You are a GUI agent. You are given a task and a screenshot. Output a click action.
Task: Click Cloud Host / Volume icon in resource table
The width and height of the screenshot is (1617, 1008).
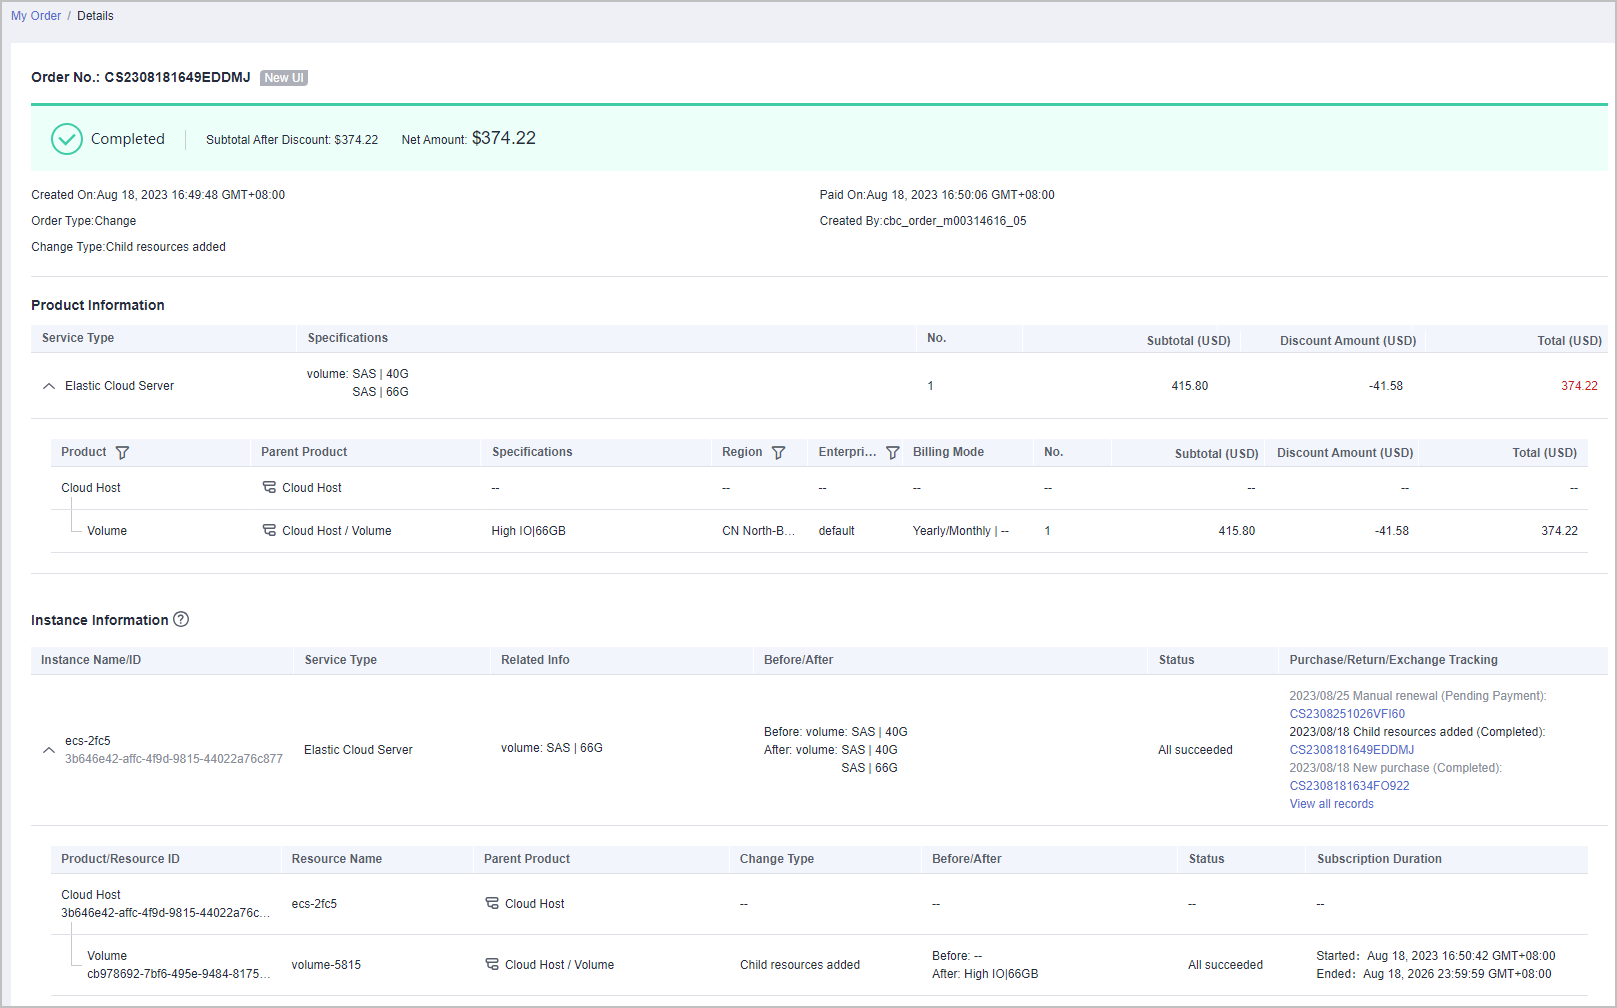pyautogui.click(x=492, y=964)
